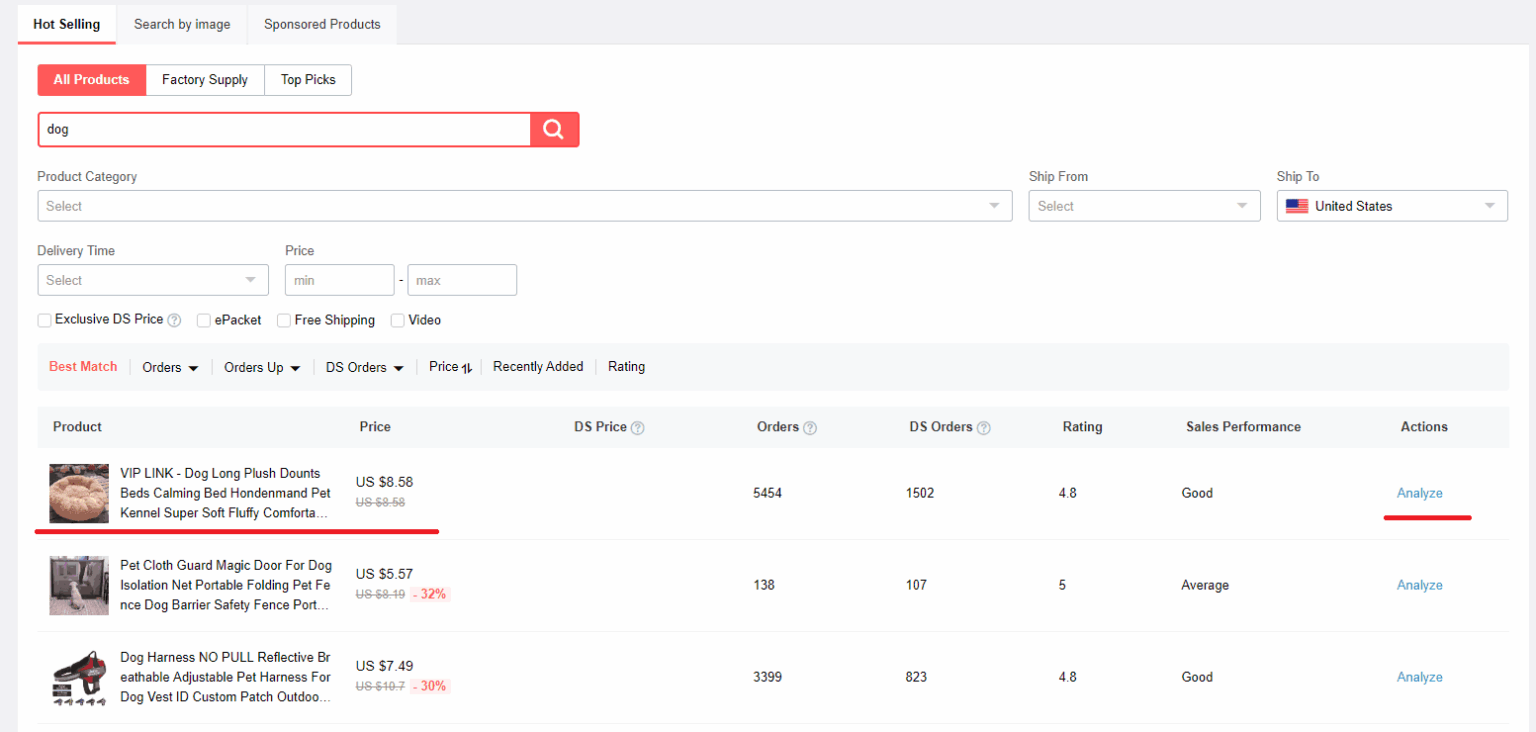Click the Orders column help icon
This screenshot has width=1536, height=732.
tap(810, 428)
